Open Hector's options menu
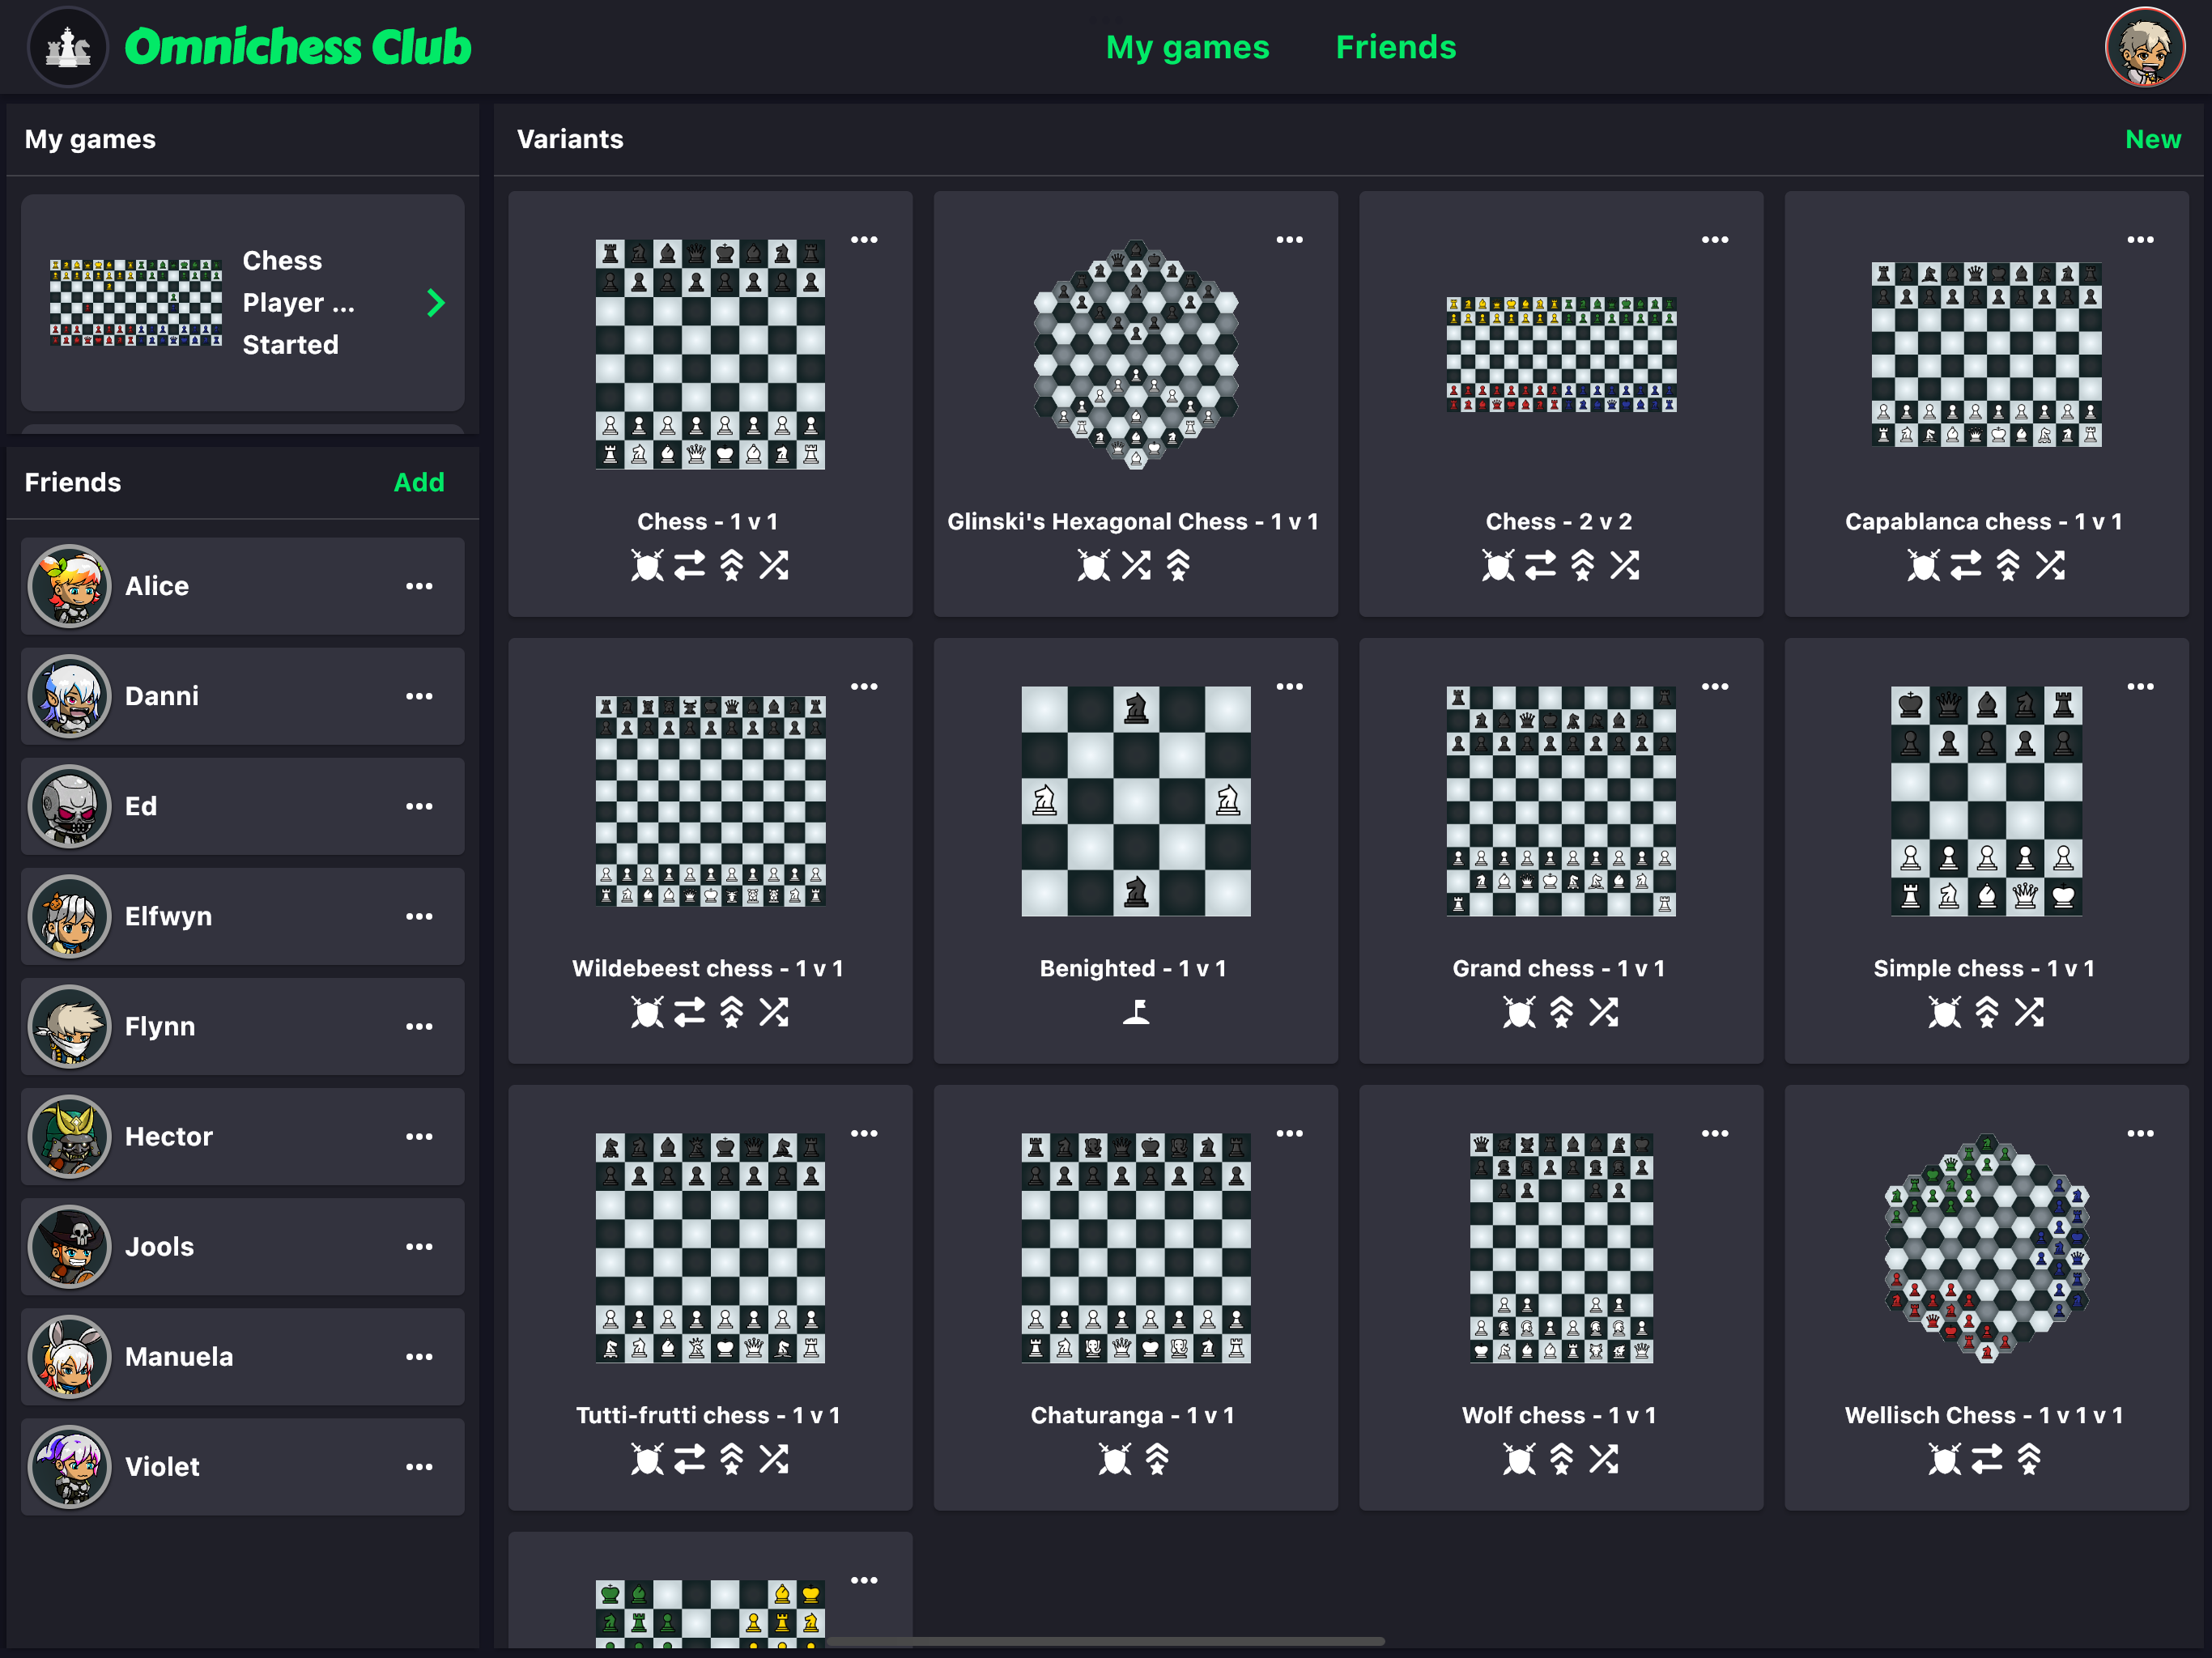Screen dimensions: 2212x1658 coord(419,1136)
